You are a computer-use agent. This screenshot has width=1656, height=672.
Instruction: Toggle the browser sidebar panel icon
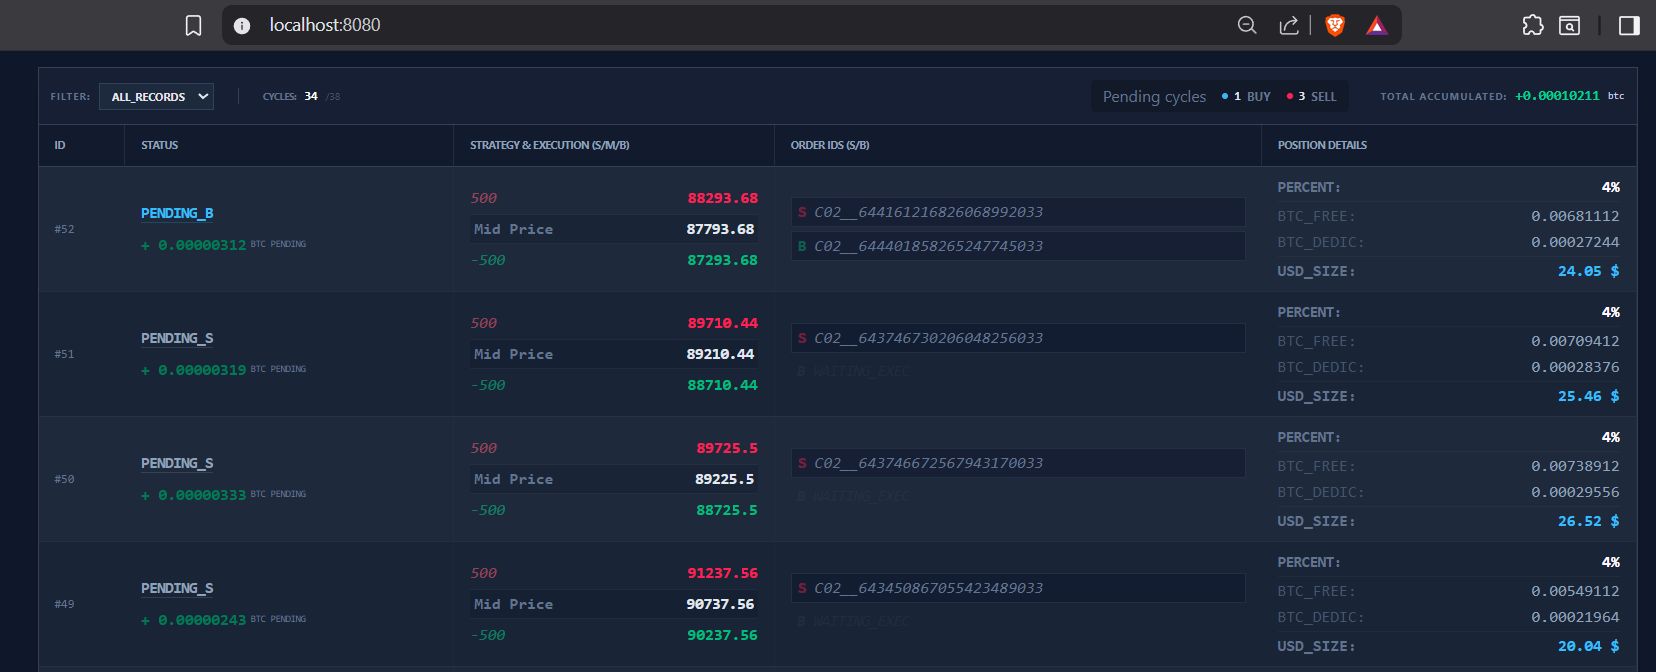[1629, 25]
